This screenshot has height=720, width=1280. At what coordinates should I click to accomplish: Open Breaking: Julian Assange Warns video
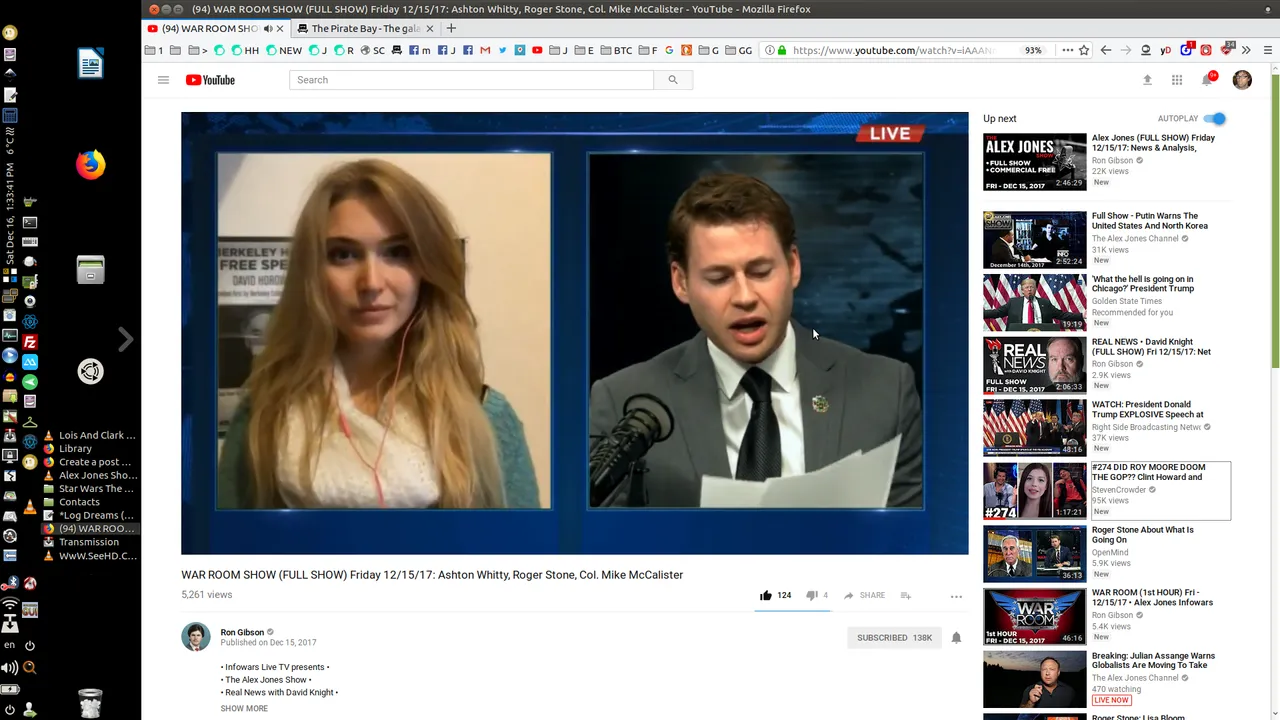click(x=1154, y=660)
